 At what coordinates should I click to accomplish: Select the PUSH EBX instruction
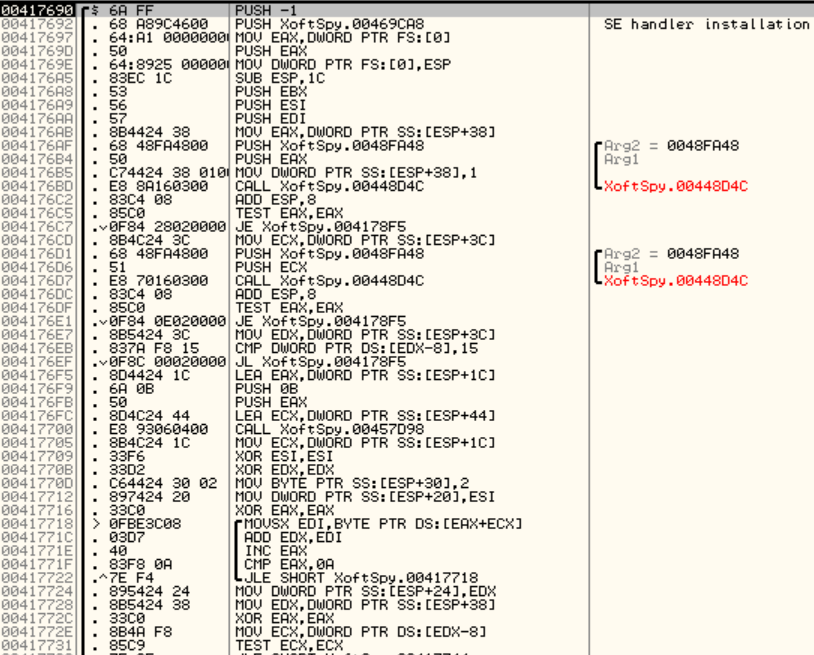tap(271, 91)
